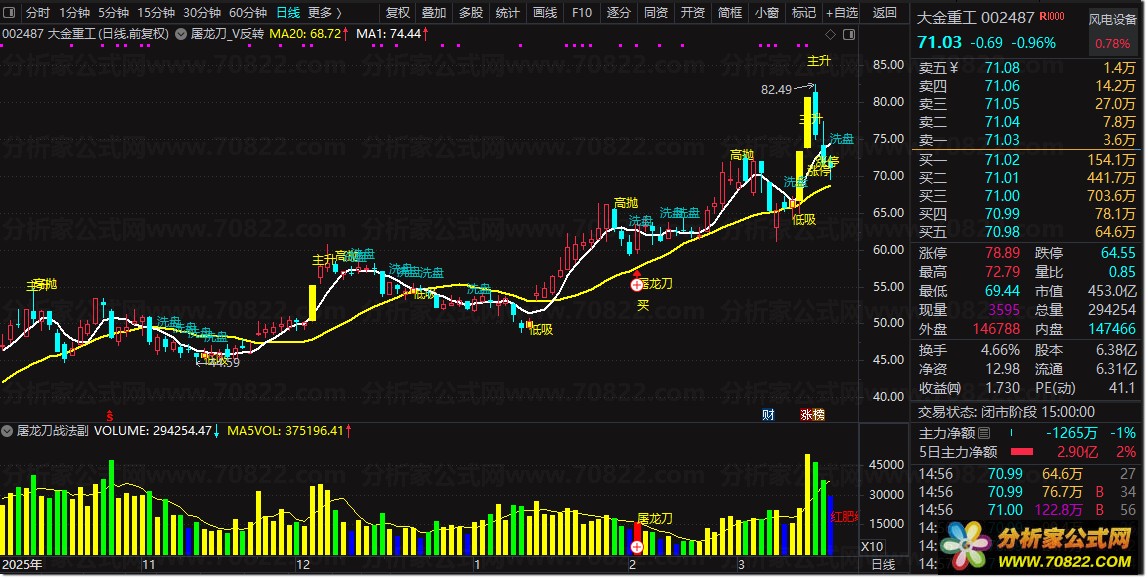
Task: Add stock via +自选 button
Action: pos(842,12)
